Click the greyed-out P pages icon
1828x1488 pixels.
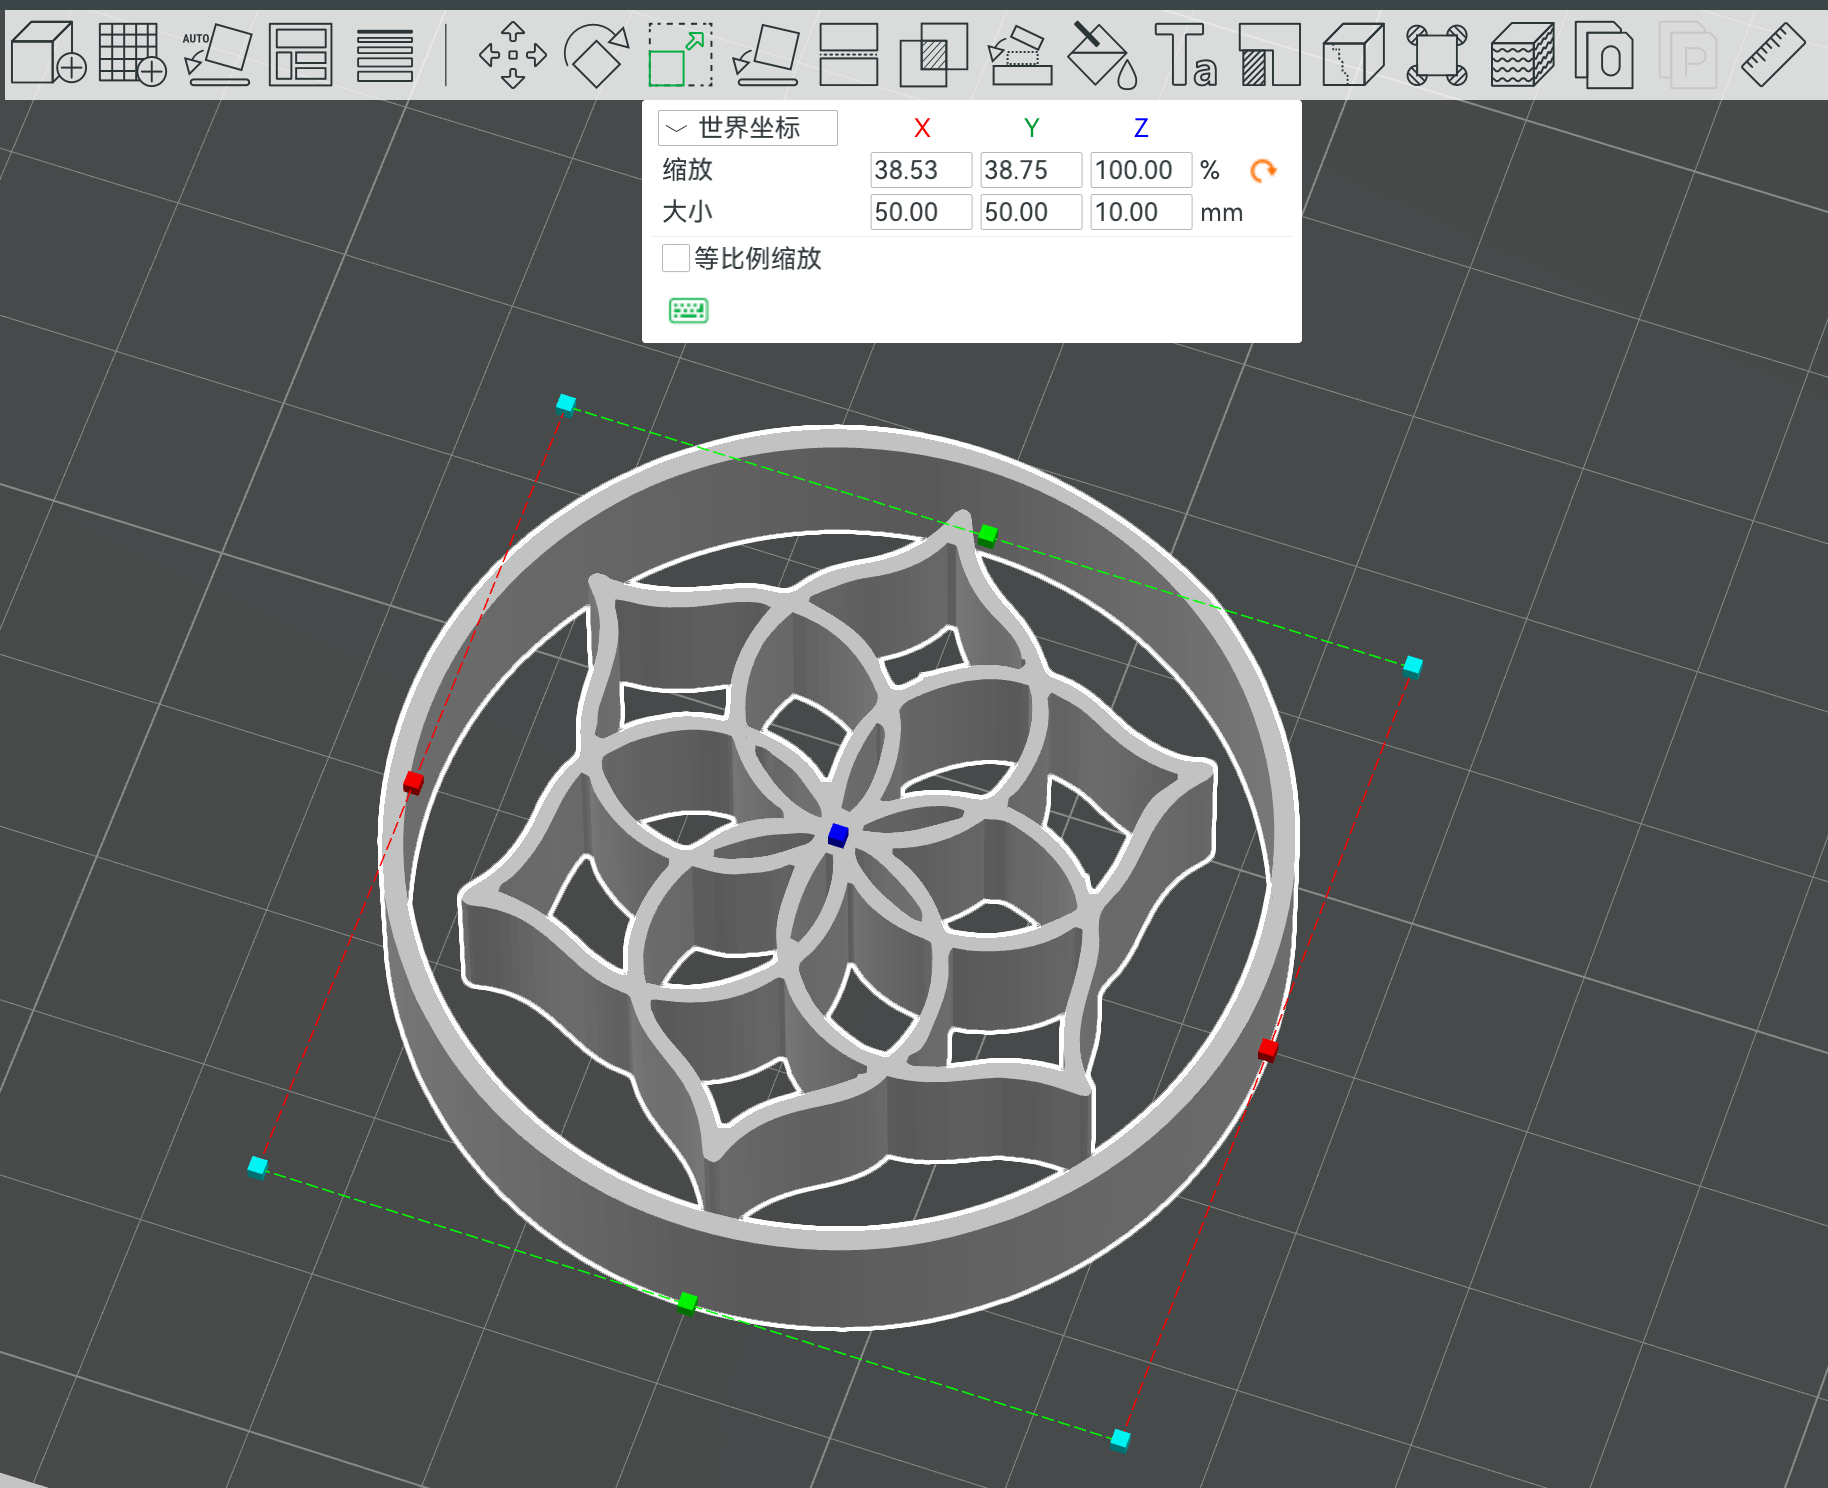coord(1688,54)
